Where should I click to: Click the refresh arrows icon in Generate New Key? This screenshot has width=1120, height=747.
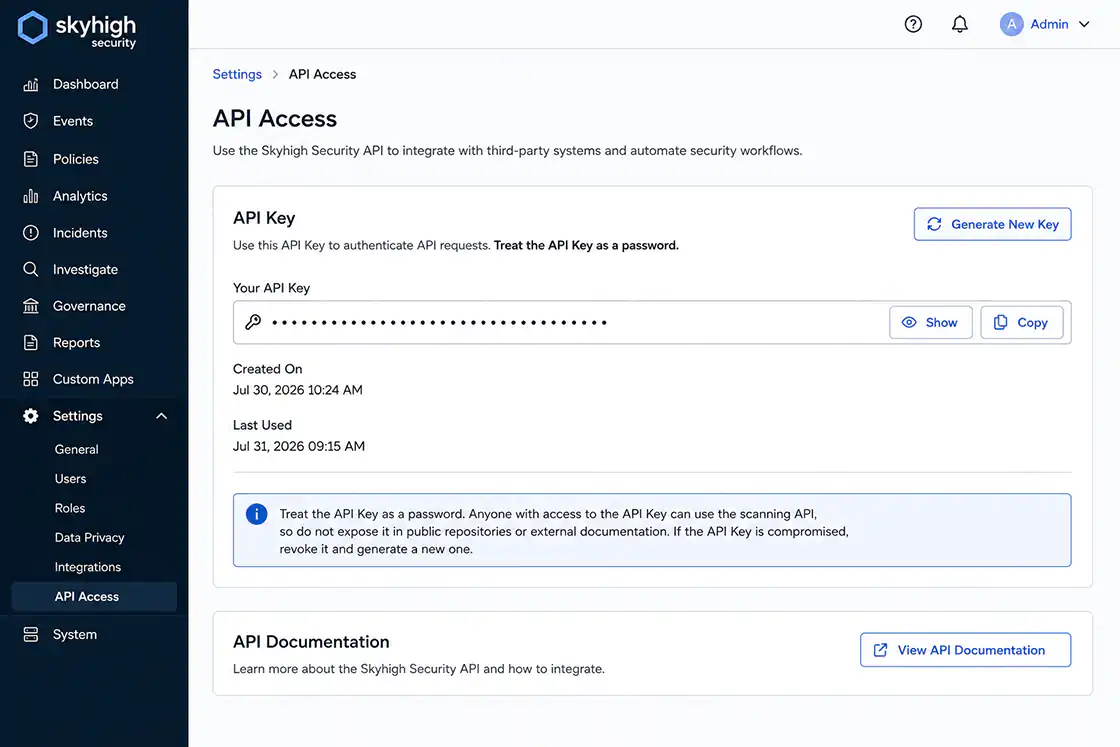pyautogui.click(x=934, y=224)
